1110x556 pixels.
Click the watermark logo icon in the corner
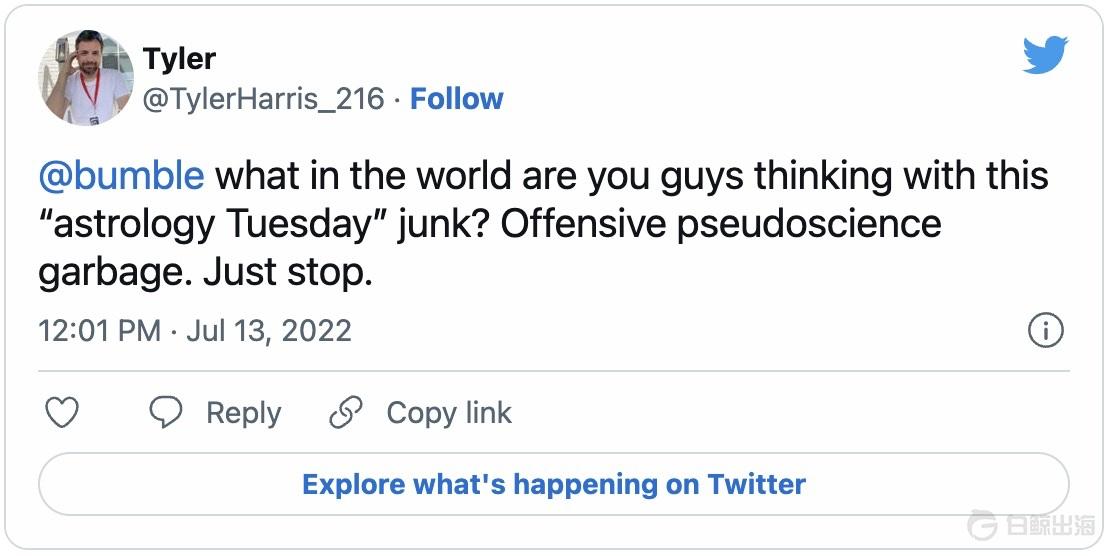pos(982,526)
